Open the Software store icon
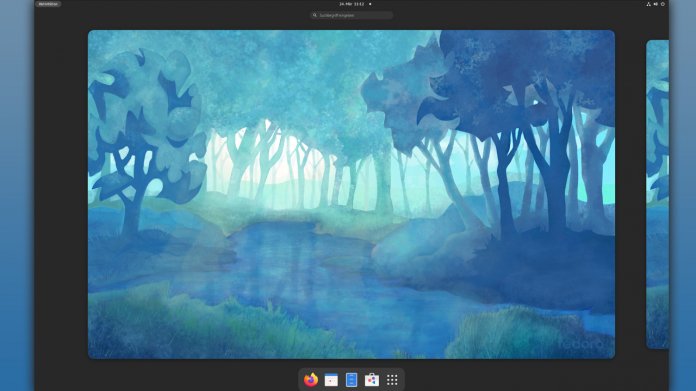 tap(372, 380)
